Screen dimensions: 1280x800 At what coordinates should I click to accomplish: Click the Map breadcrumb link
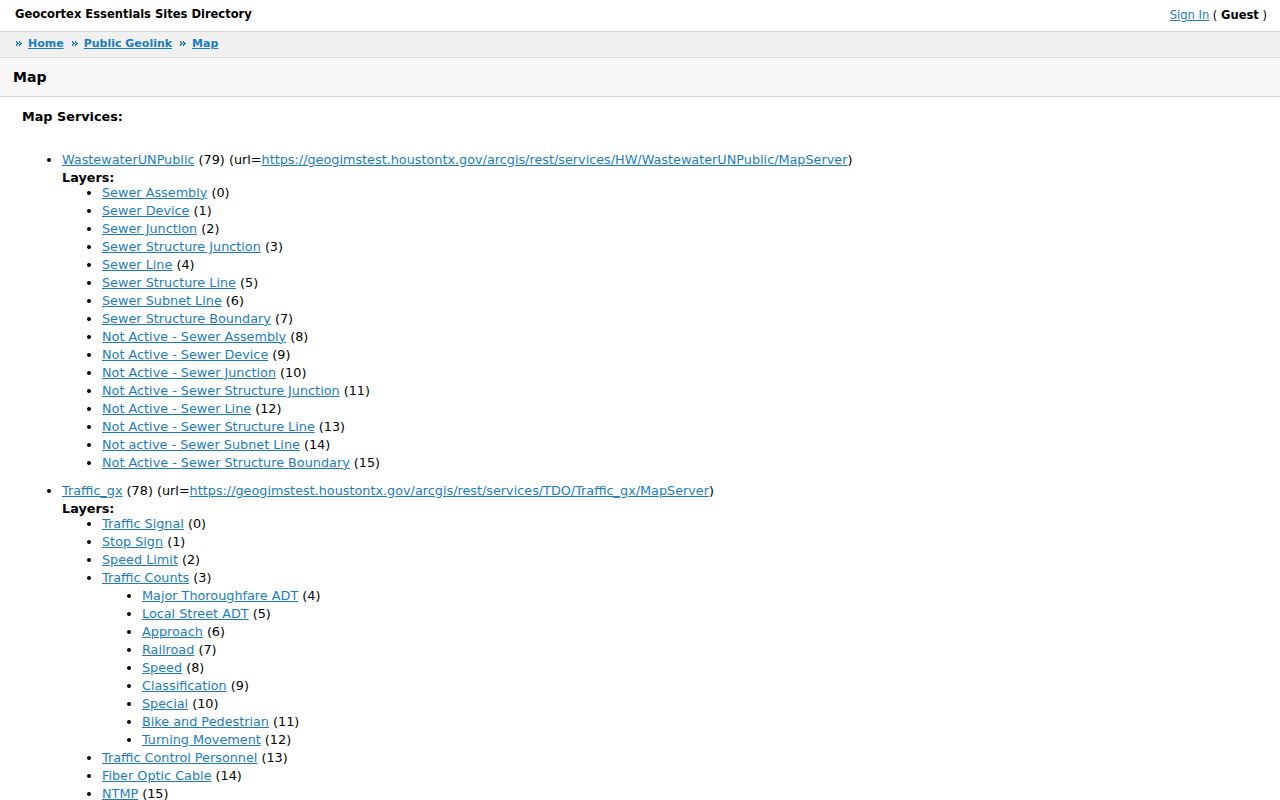point(205,43)
